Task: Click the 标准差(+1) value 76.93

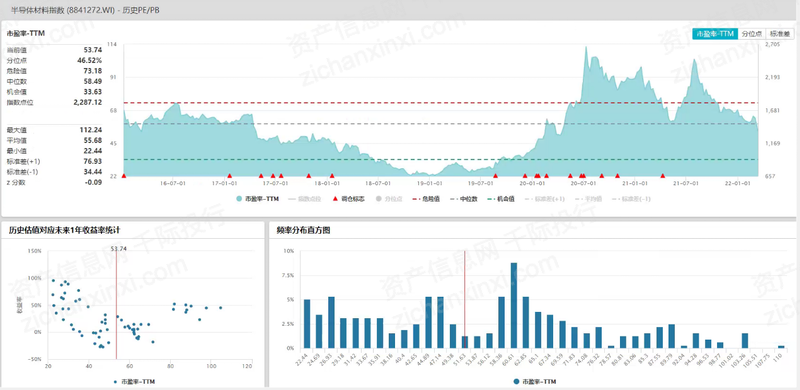Action: [93, 161]
